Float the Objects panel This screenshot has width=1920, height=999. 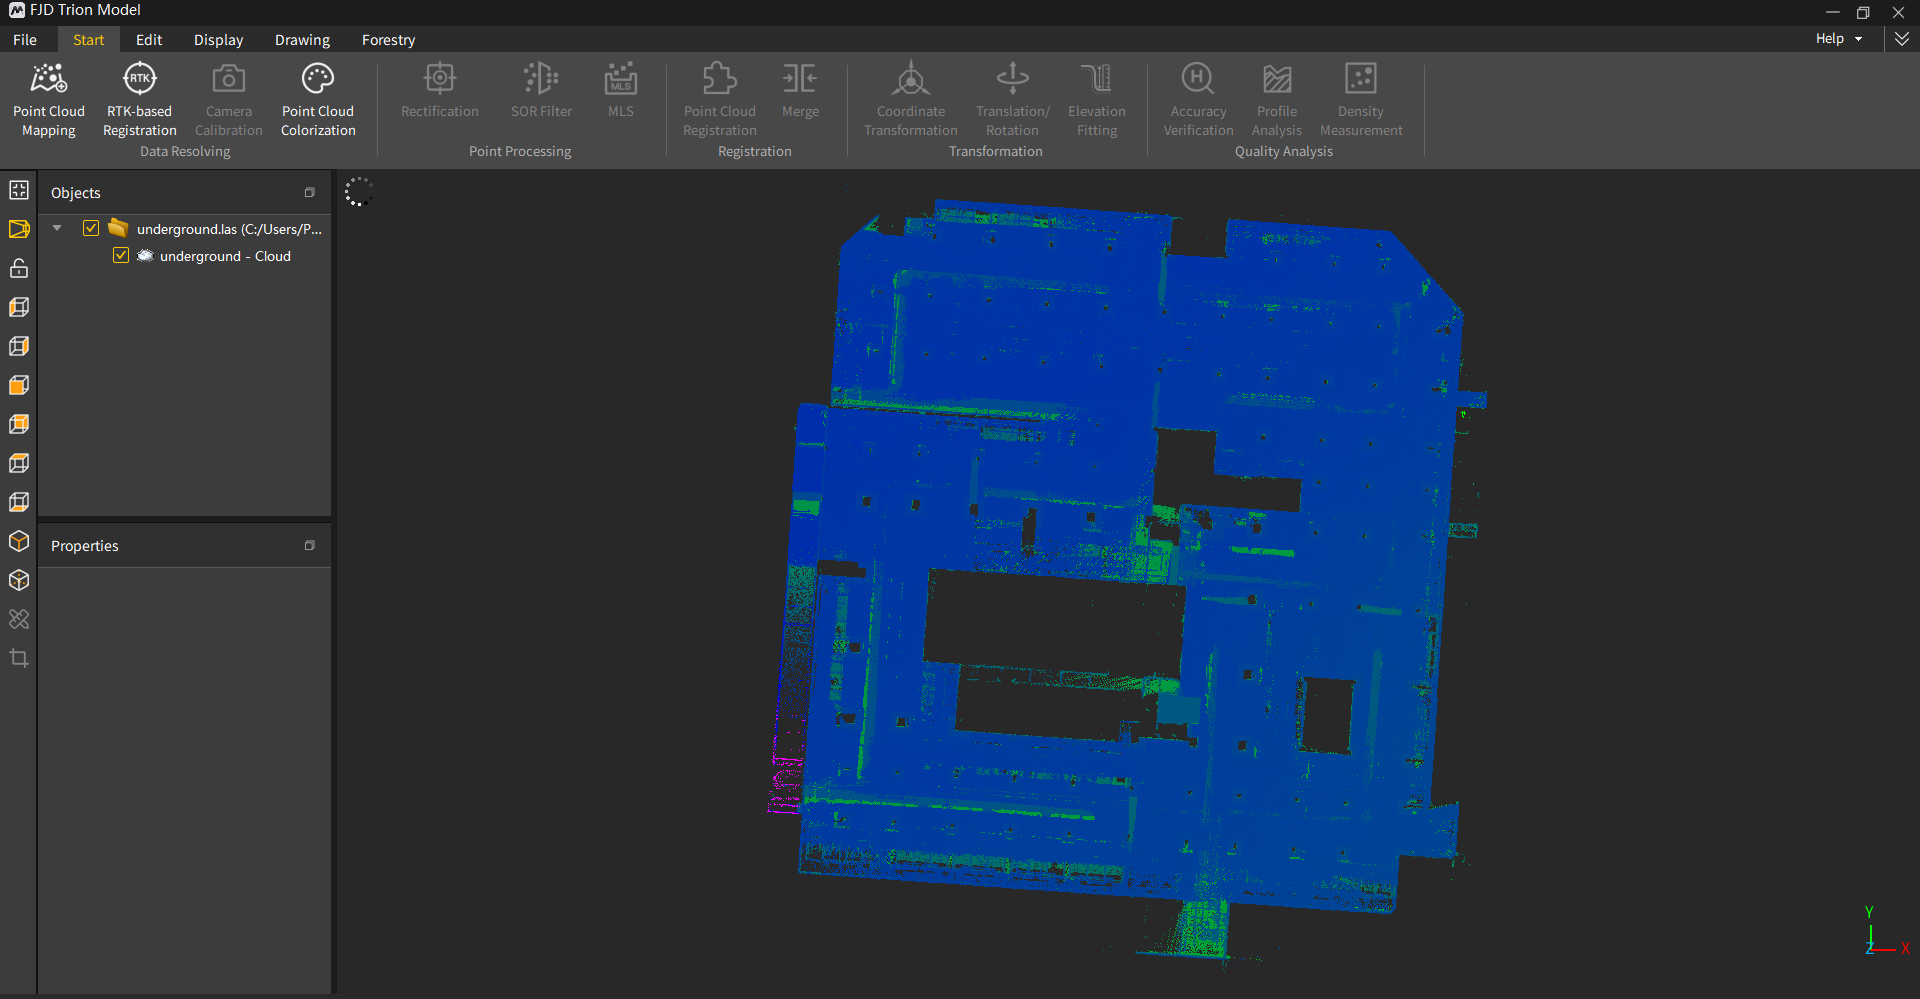309,192
